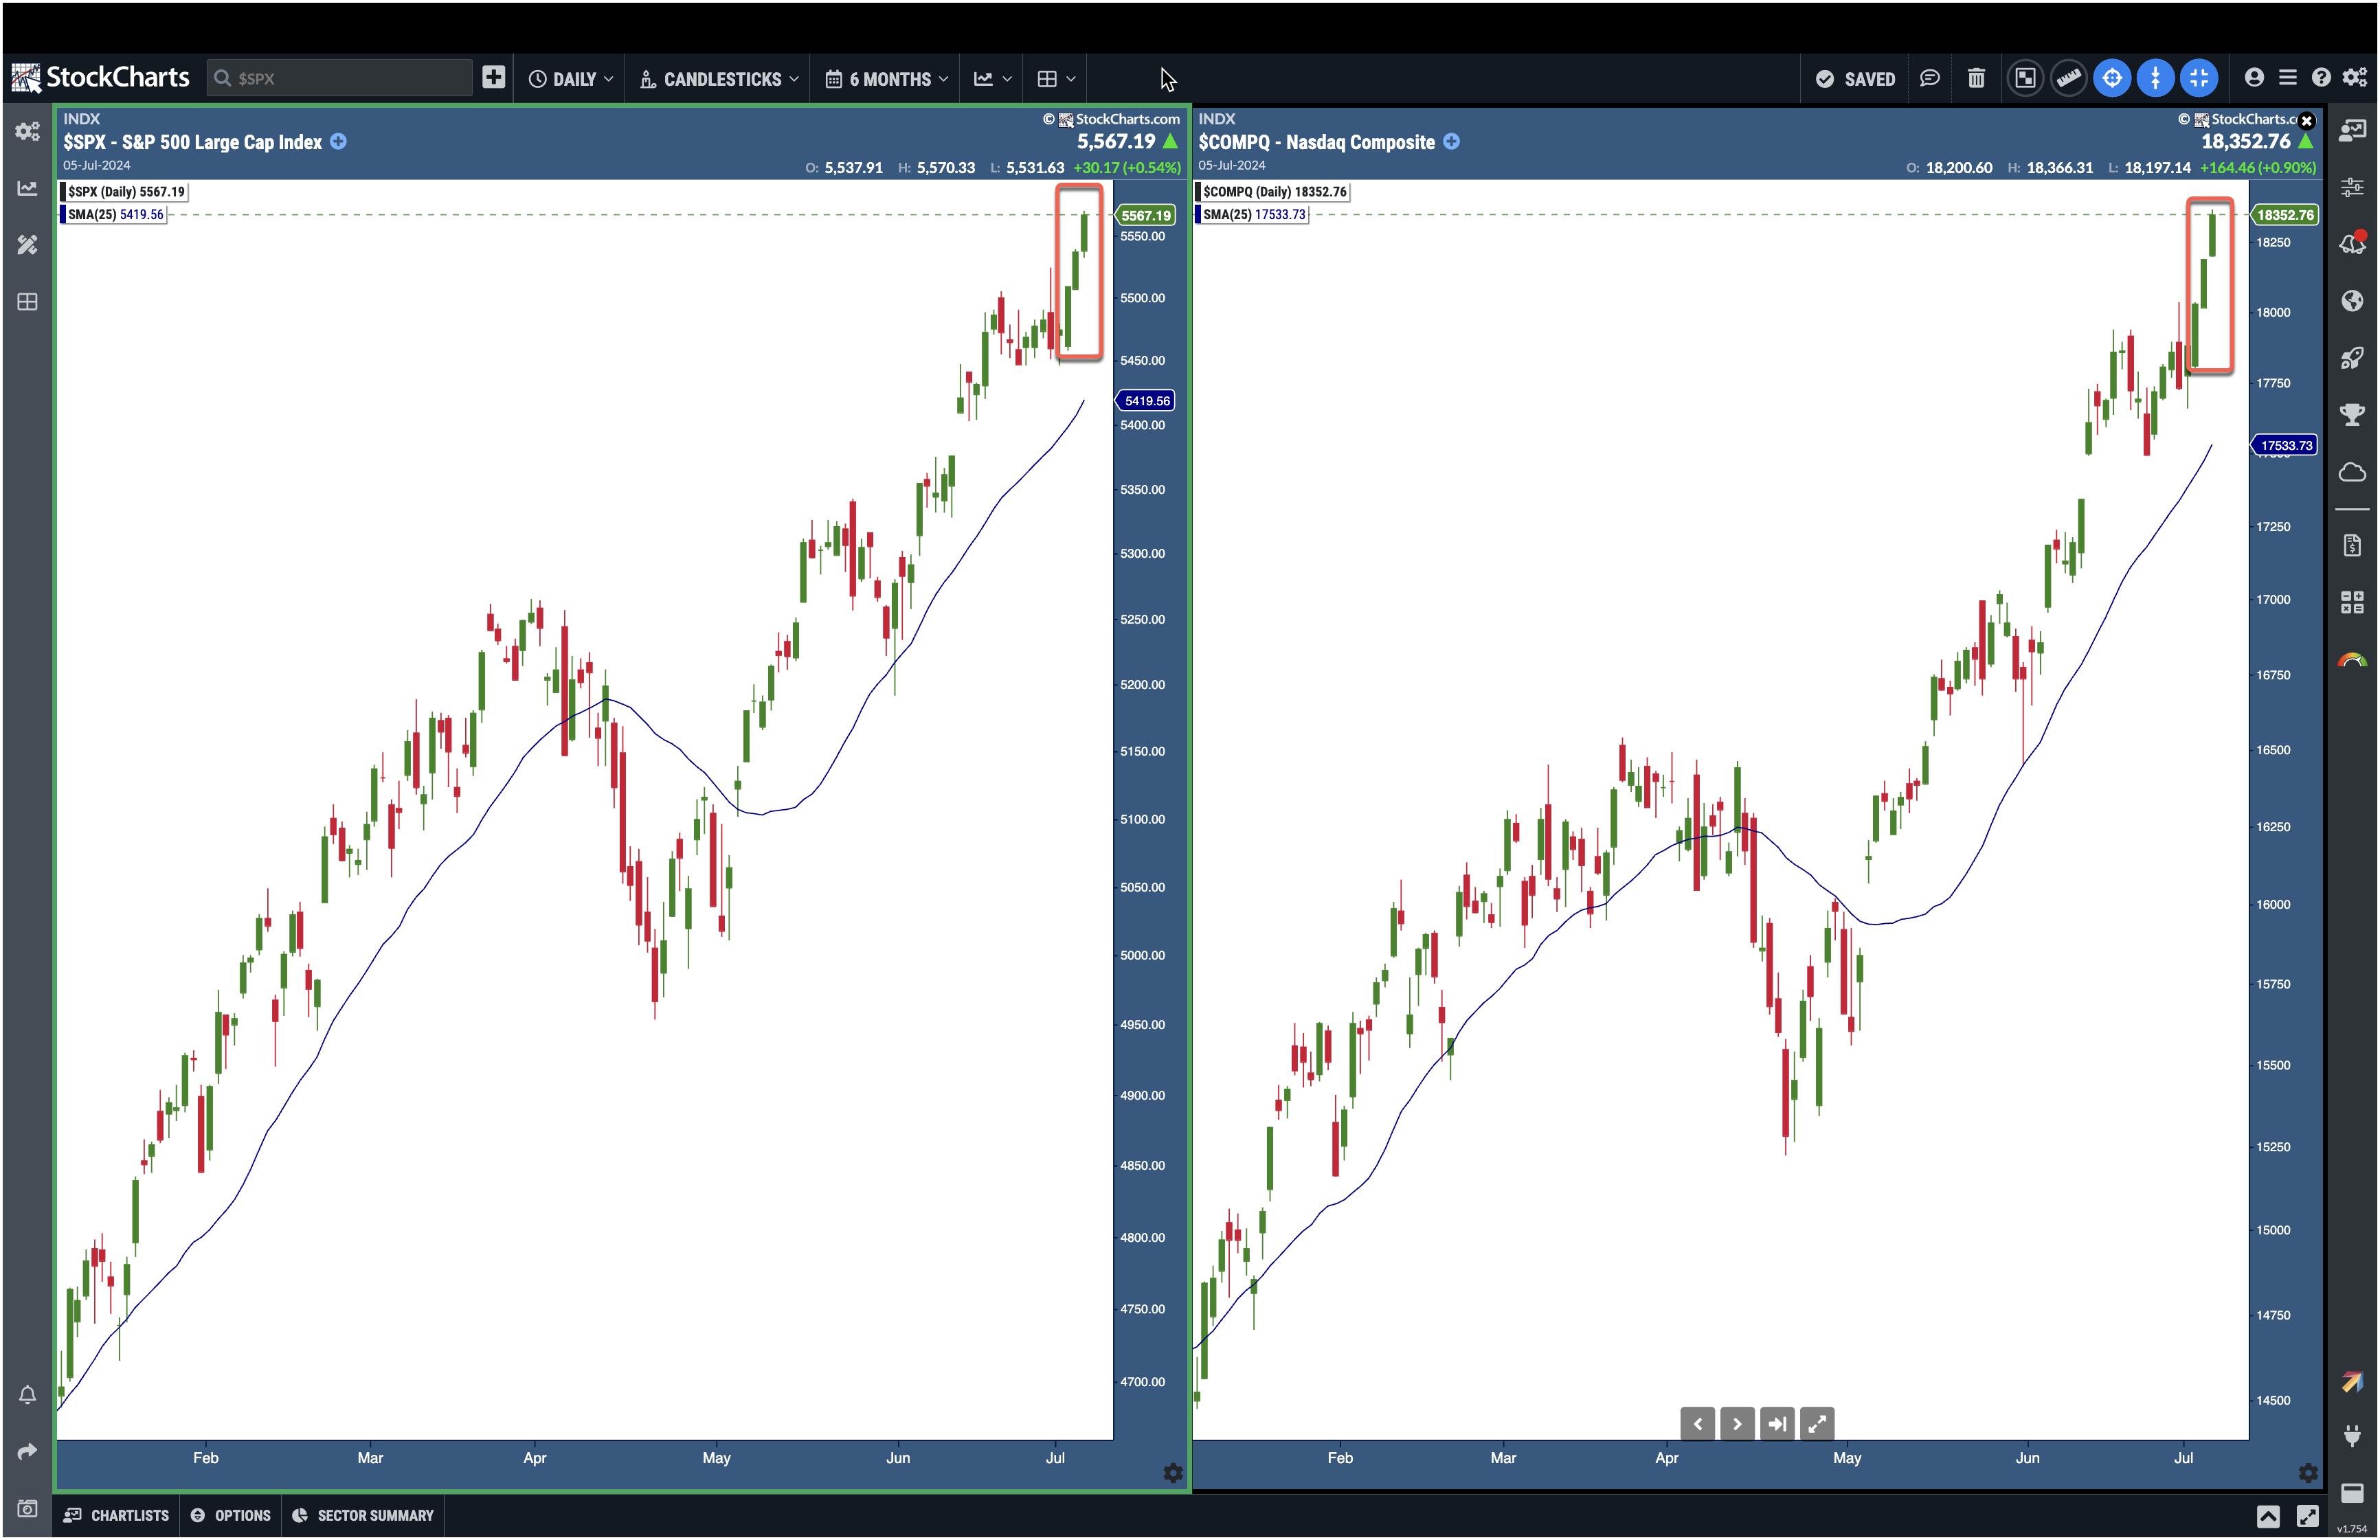Toggle the ruler measurement button

2068,78
